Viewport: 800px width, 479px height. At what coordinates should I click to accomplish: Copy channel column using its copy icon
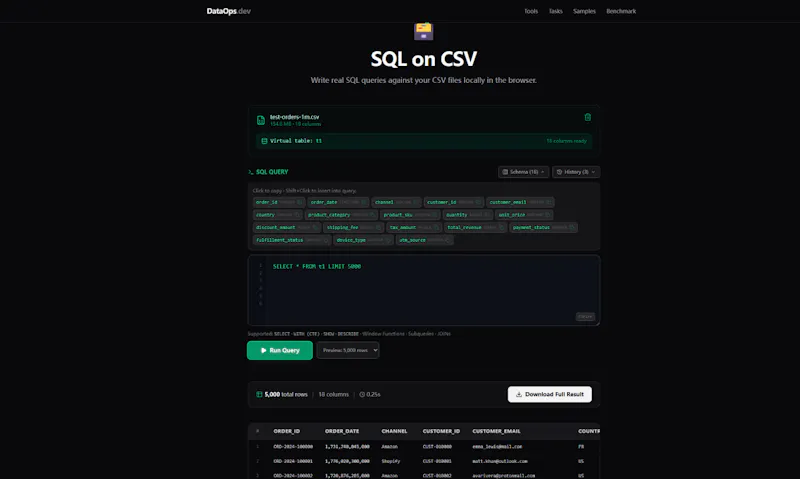point(416,202)
